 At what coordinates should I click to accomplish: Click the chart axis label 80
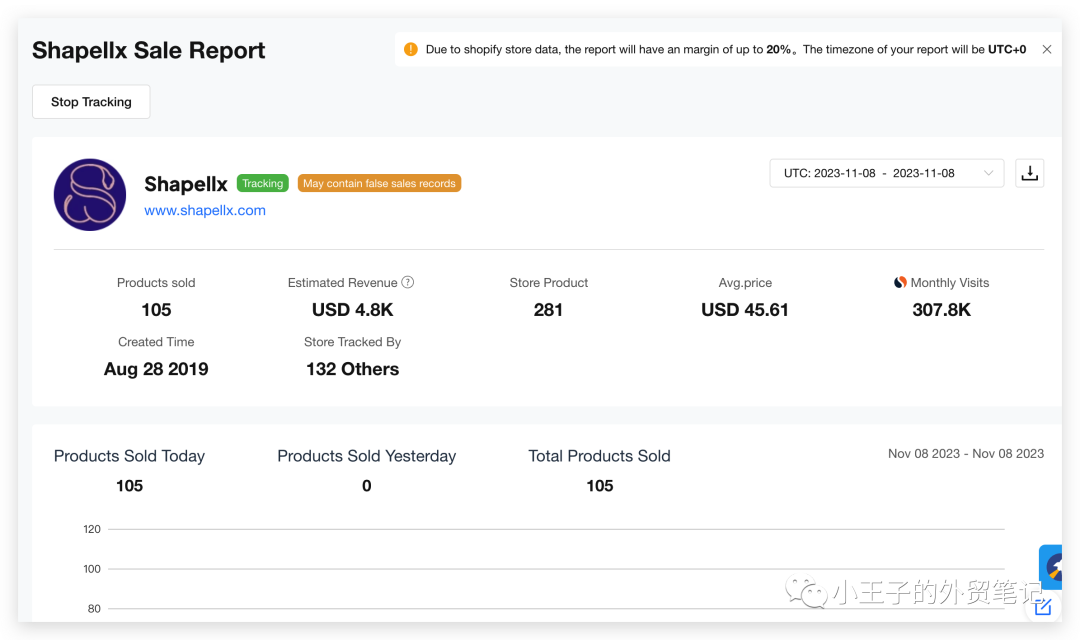tap(94, 608)
